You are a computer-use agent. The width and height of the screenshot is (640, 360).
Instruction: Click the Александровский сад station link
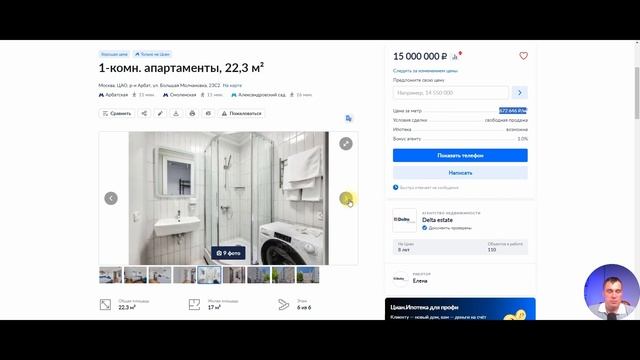262,95
